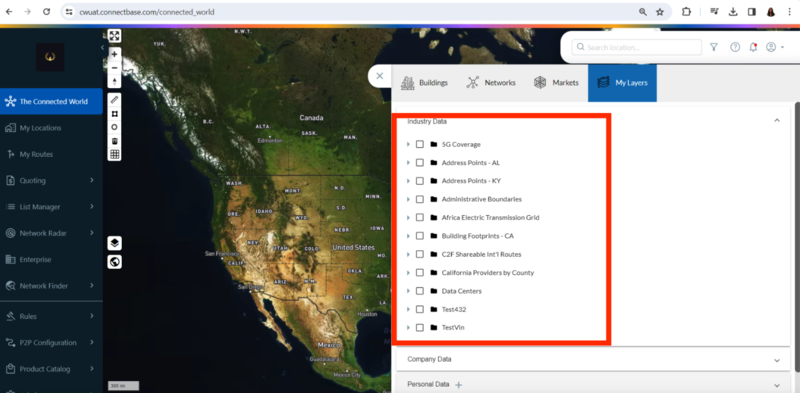
Task: Click the fullscreen map icon
Action: pyautogui.click(x=115, y=36)
